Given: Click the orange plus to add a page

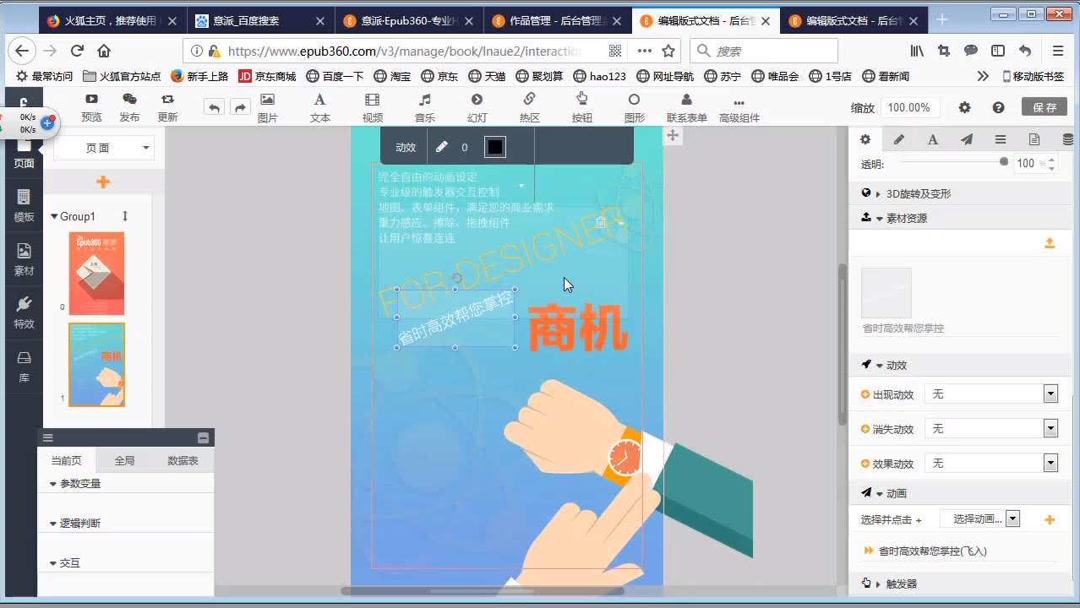Looking at the screenshot, I should pyautogui.click(x=104, y=182).
